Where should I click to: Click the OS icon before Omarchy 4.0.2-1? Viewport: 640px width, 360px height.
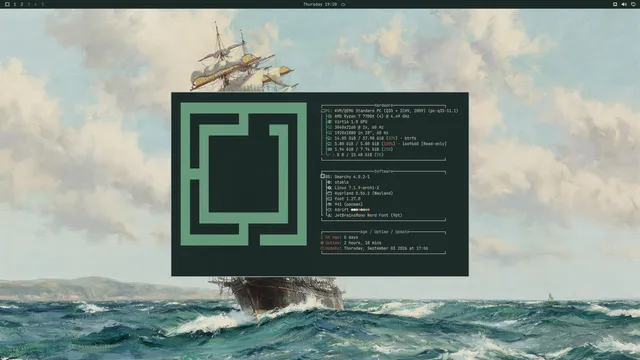tap(322, 176)
